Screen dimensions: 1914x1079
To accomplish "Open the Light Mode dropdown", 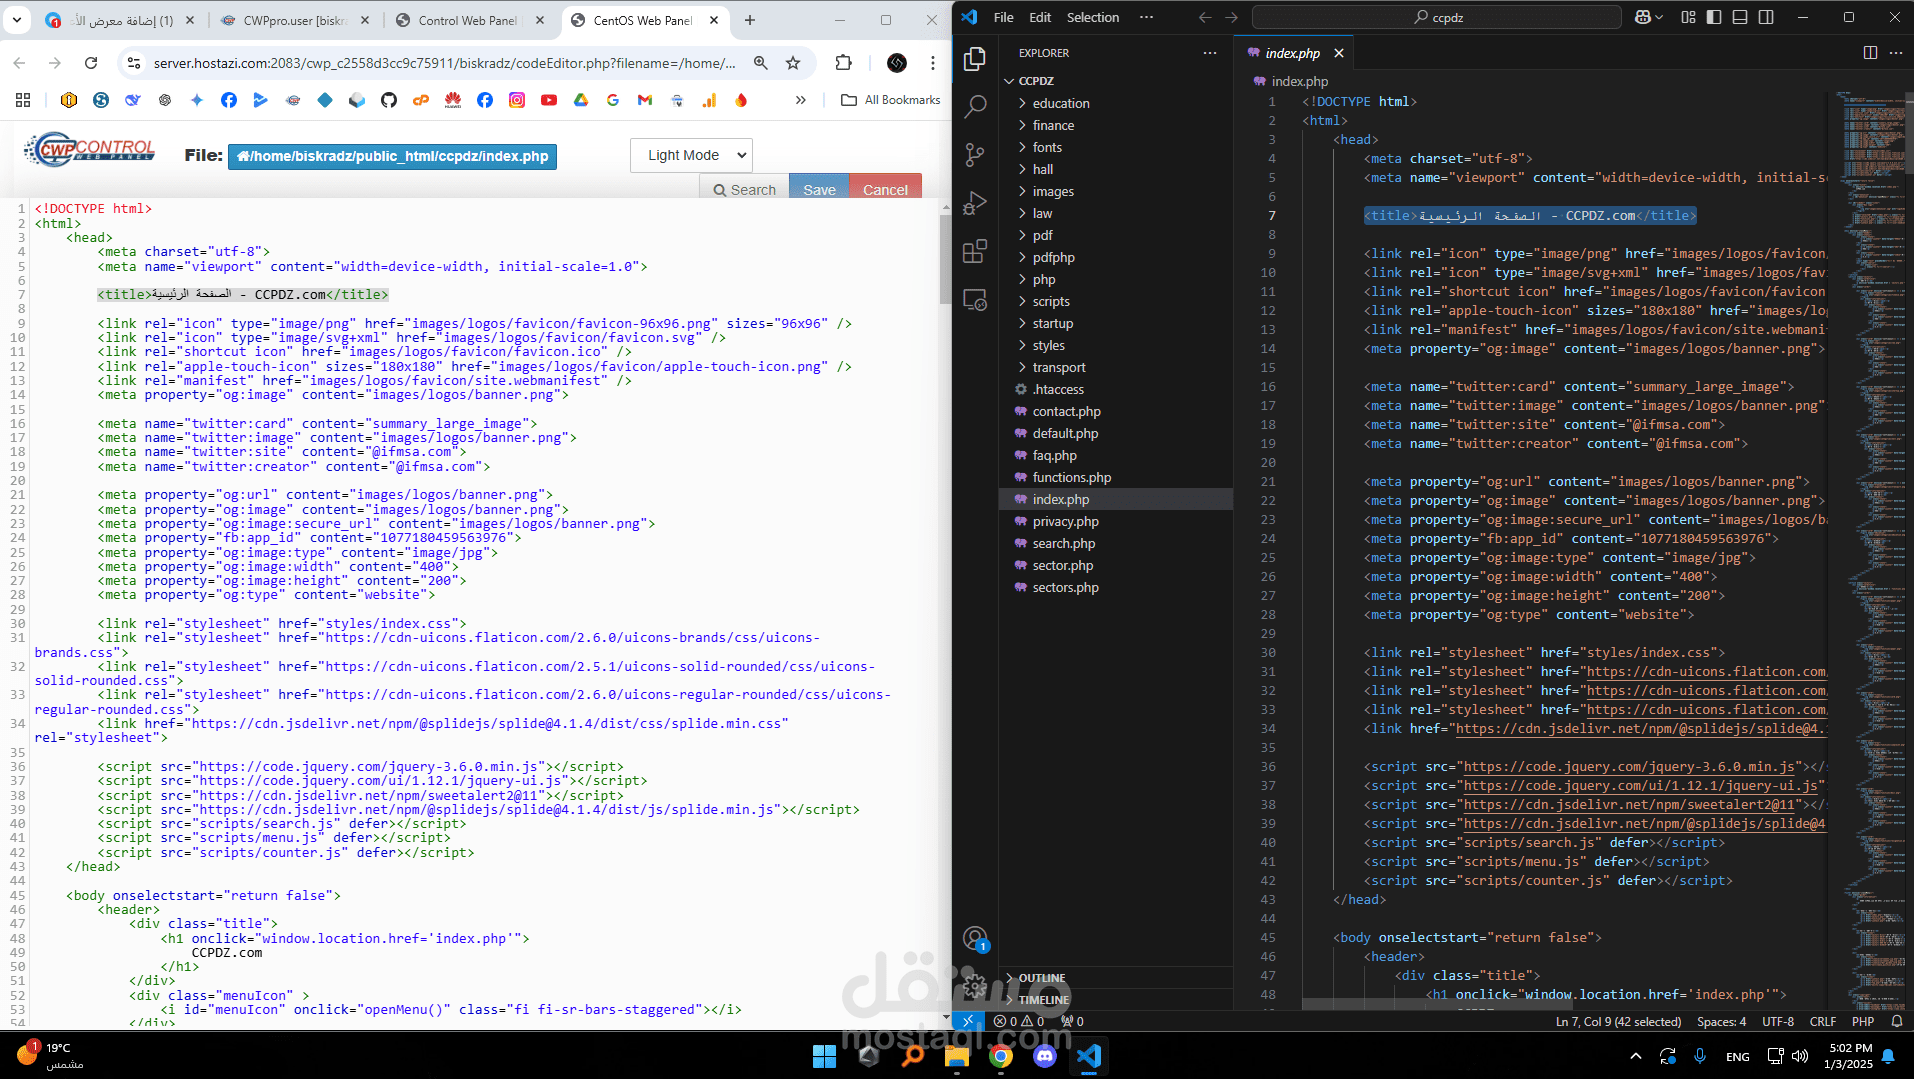I will 691,155.
